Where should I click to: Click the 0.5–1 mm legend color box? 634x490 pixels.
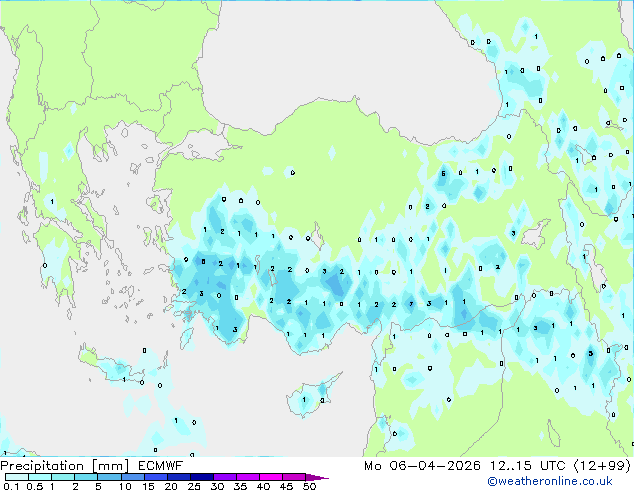coord(40,477)
